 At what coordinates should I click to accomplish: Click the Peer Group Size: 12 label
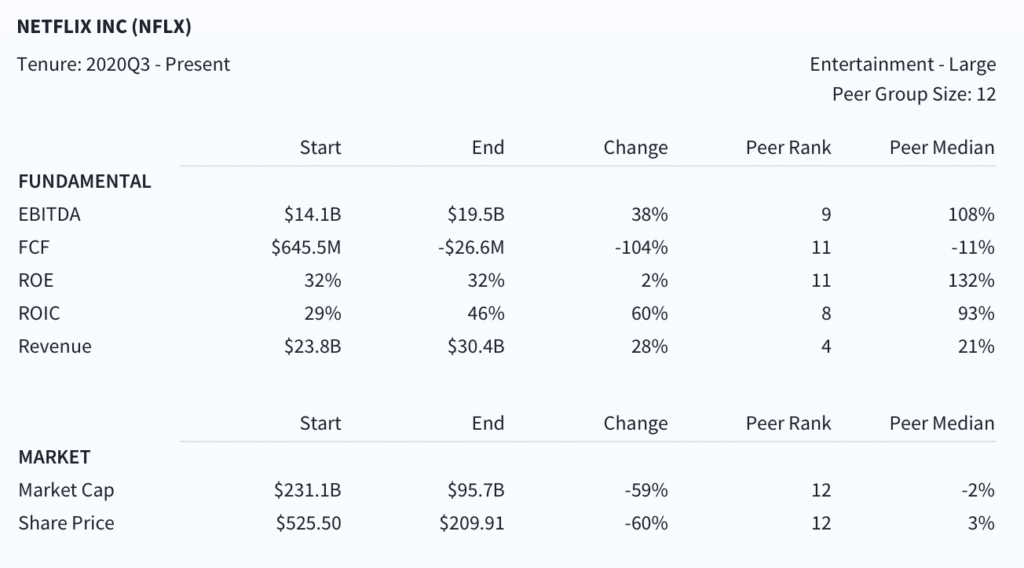pos(914,95)
